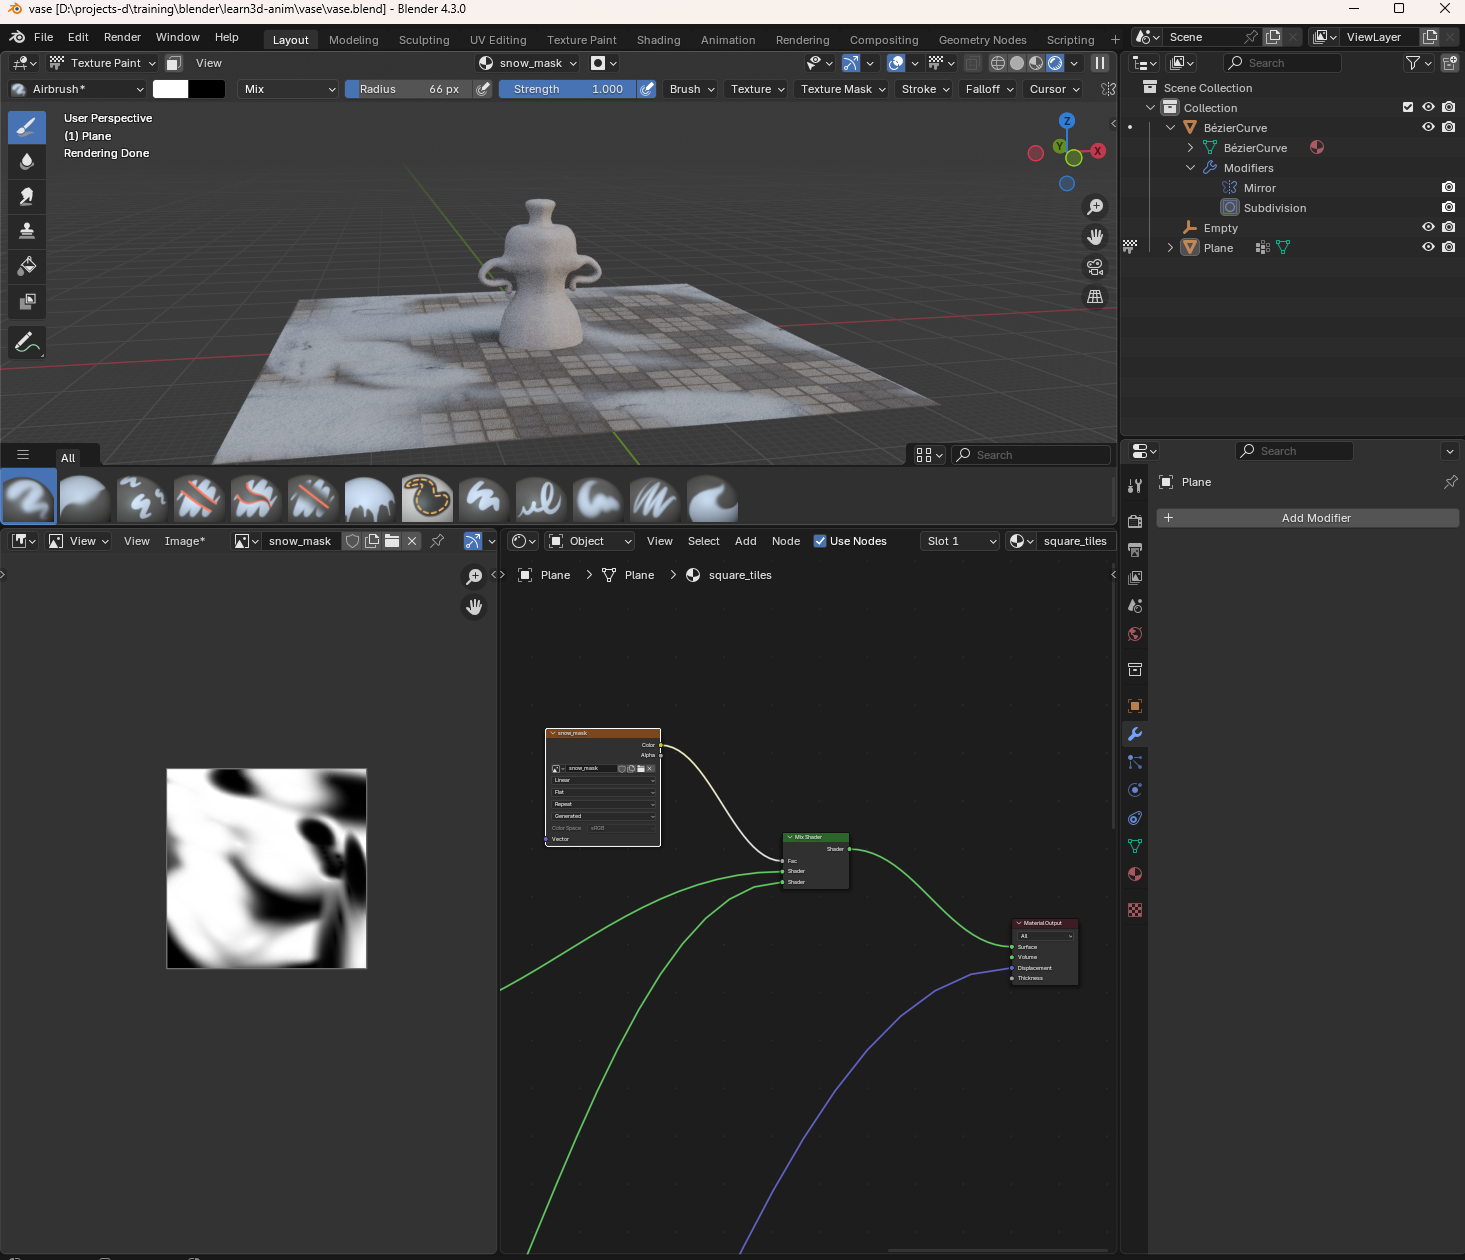Click the viewport zoom magnifier icon
This screenshot has width=1465, height=1260.
1095,206
